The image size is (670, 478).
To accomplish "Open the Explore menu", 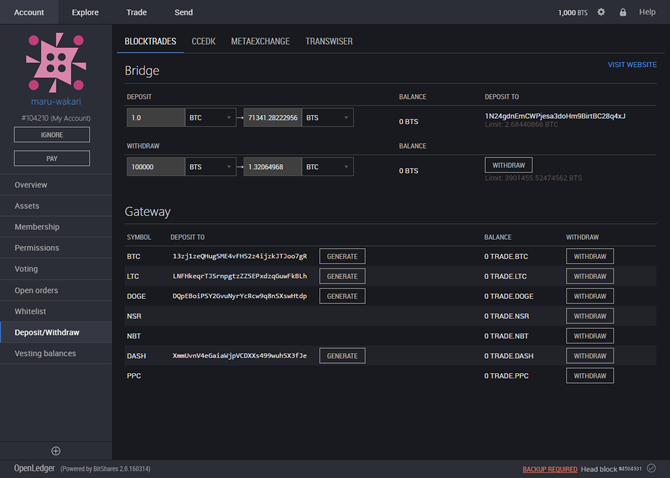I will [x=85, y=12].
